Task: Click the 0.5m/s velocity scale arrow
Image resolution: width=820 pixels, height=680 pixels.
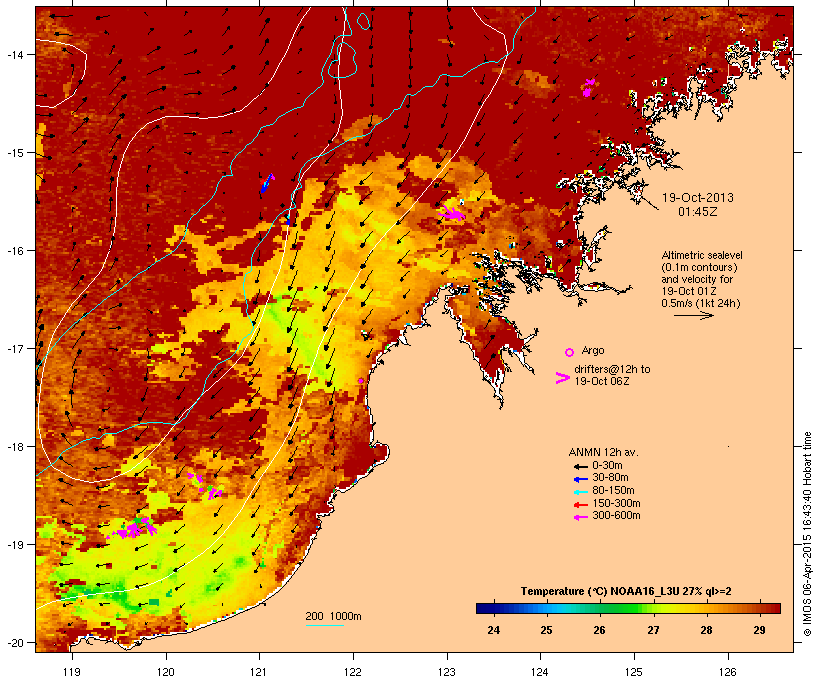Action: click(694, 315)
